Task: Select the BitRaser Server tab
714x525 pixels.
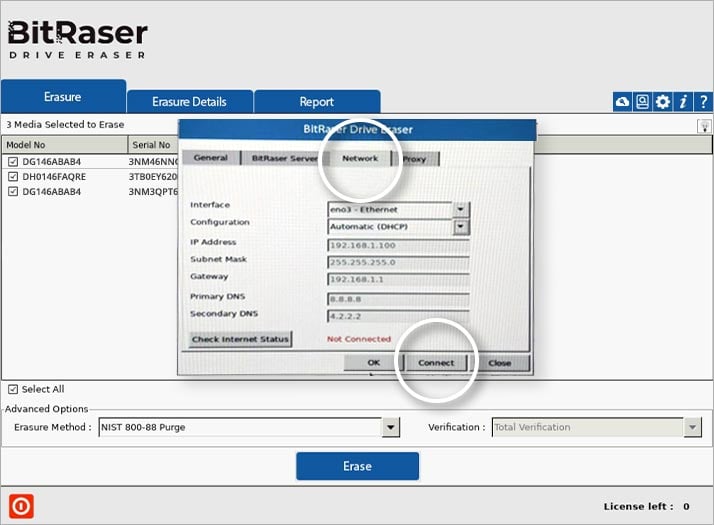Action: tap(285, 158)
